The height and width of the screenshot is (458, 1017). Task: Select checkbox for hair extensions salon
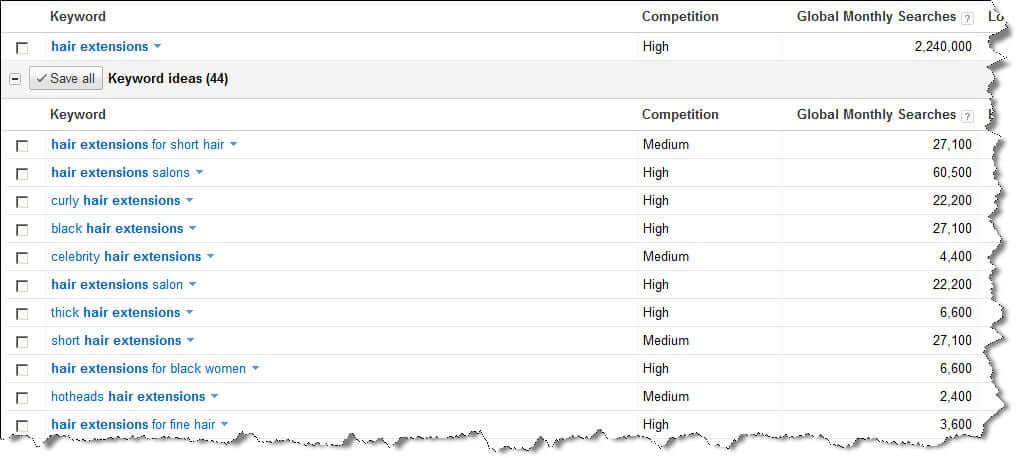coord(22,286)
